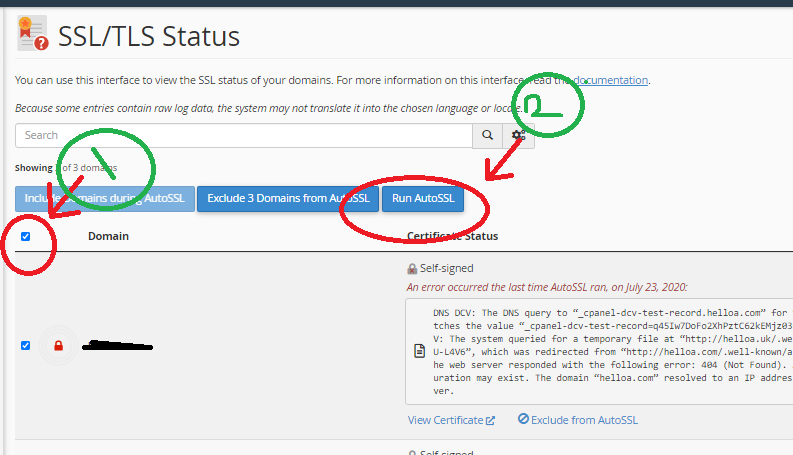Click the Exclude from AutoSSL link
Viewport: 793px width, 455px height.
[x=584, y=420]
